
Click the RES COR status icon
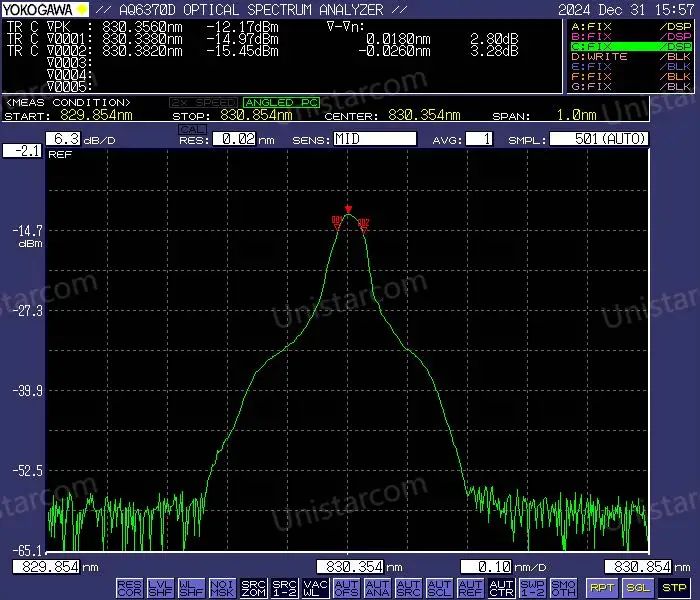click(x=129, y=588)
